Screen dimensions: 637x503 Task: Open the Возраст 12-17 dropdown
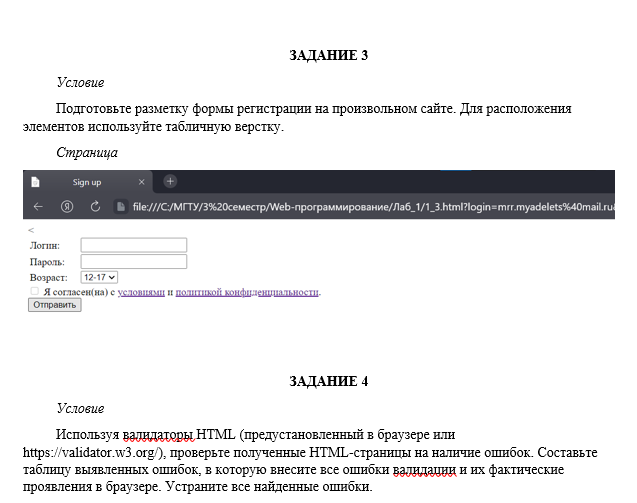(99, 278)
